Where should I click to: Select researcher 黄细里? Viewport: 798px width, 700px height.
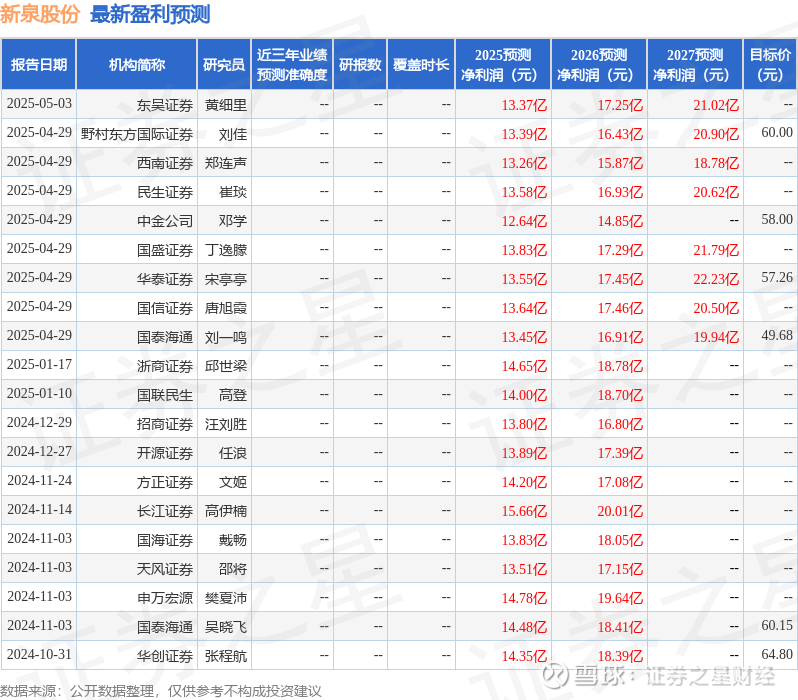225,105
